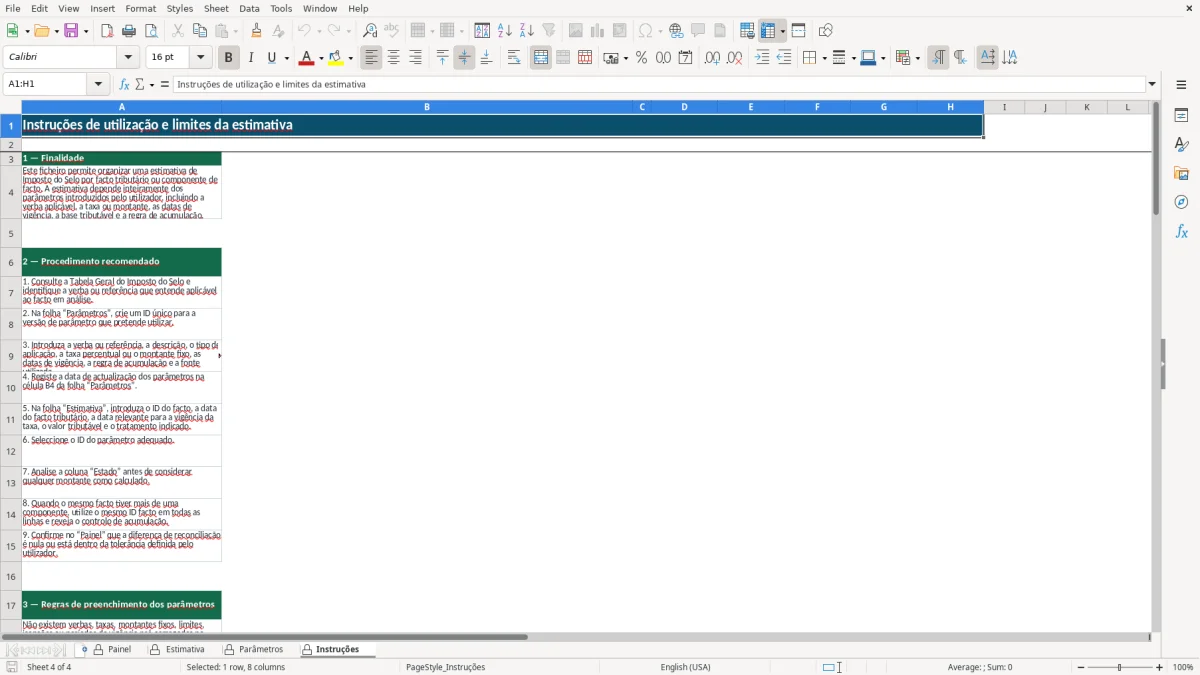Open sidebar Navigator compass icon
1200x675 pixels.
[1181, 202]
